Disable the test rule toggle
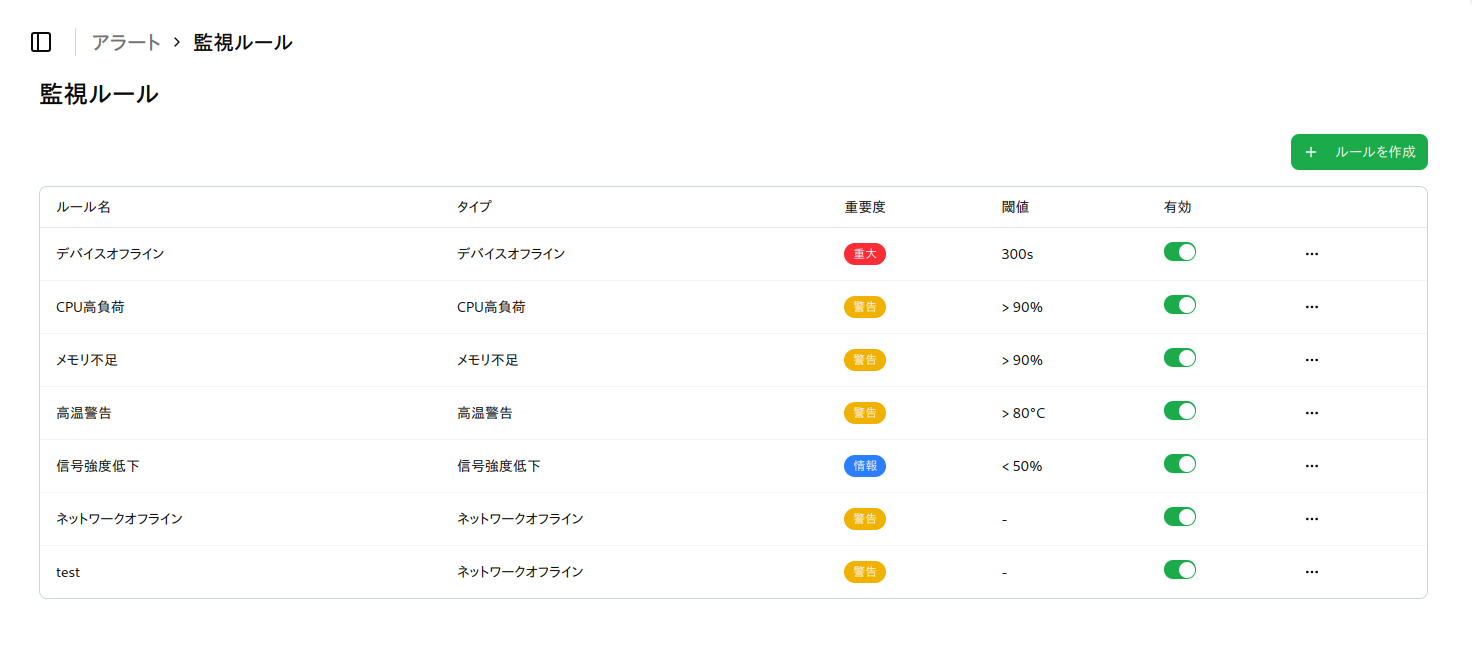 [x=1179, y=570]
